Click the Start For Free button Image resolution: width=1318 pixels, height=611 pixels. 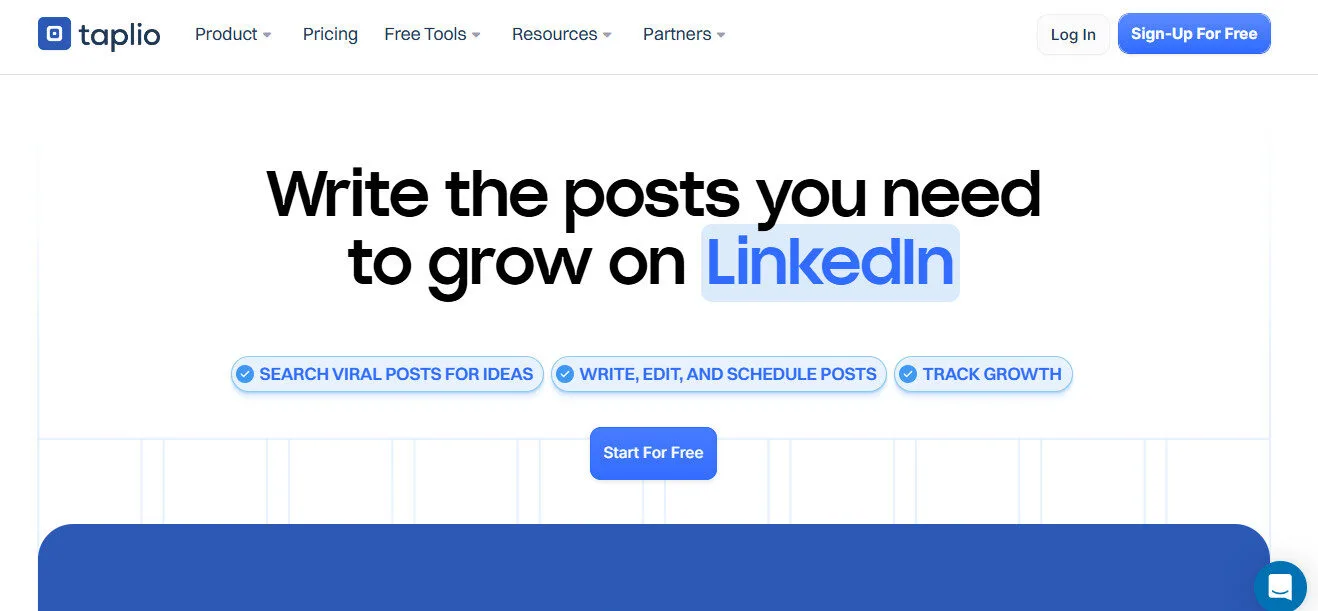tap(653, 453)
